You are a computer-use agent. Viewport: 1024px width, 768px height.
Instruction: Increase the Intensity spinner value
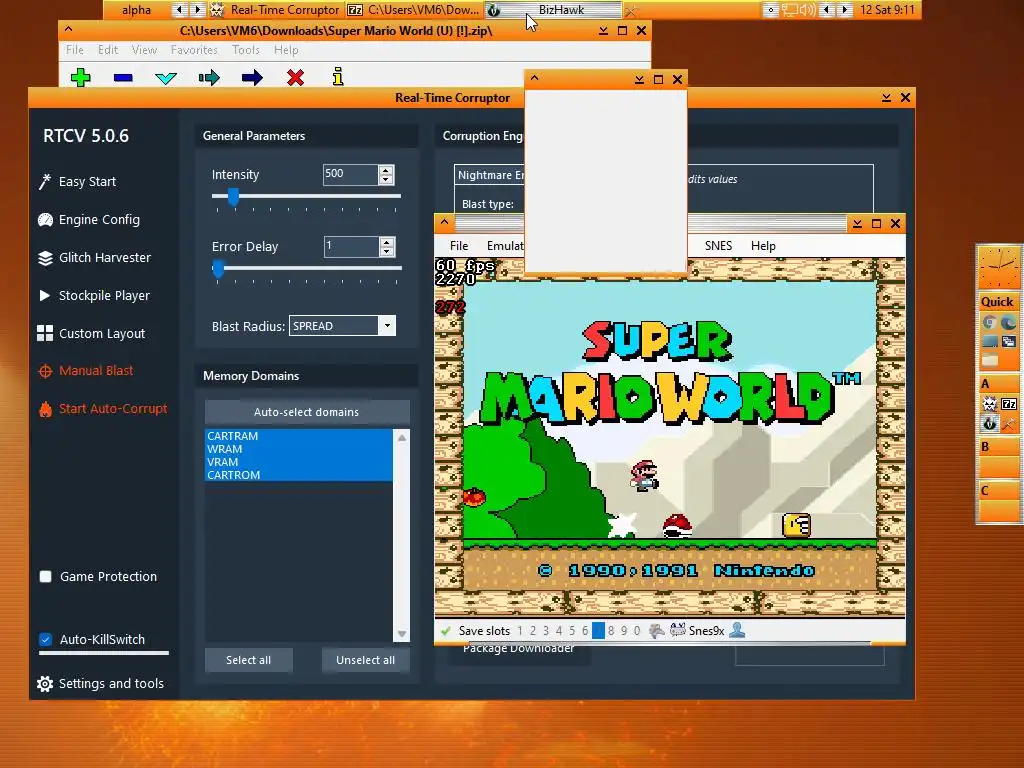point(386,170)
